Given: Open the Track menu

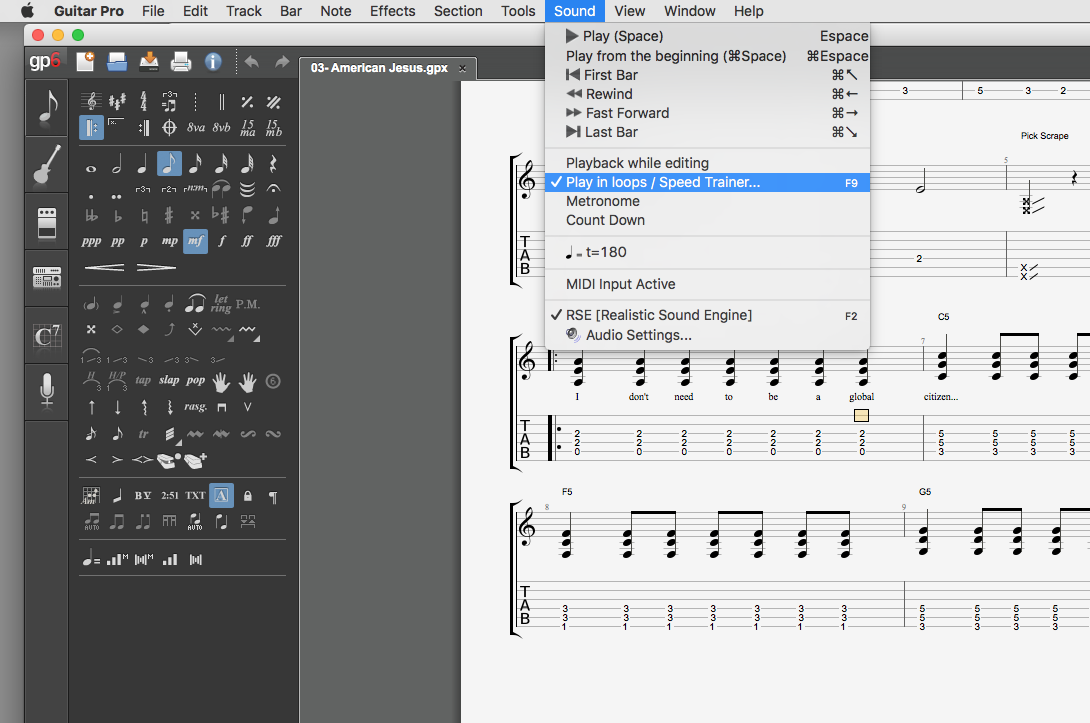Looking at the screenshot, I should click(243, 11).
